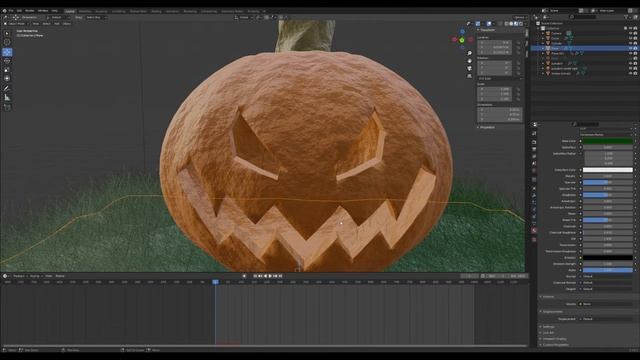The image size is (640, 360).
Task: Jump to timeline end frame button
Action: (x=280, y=276)
